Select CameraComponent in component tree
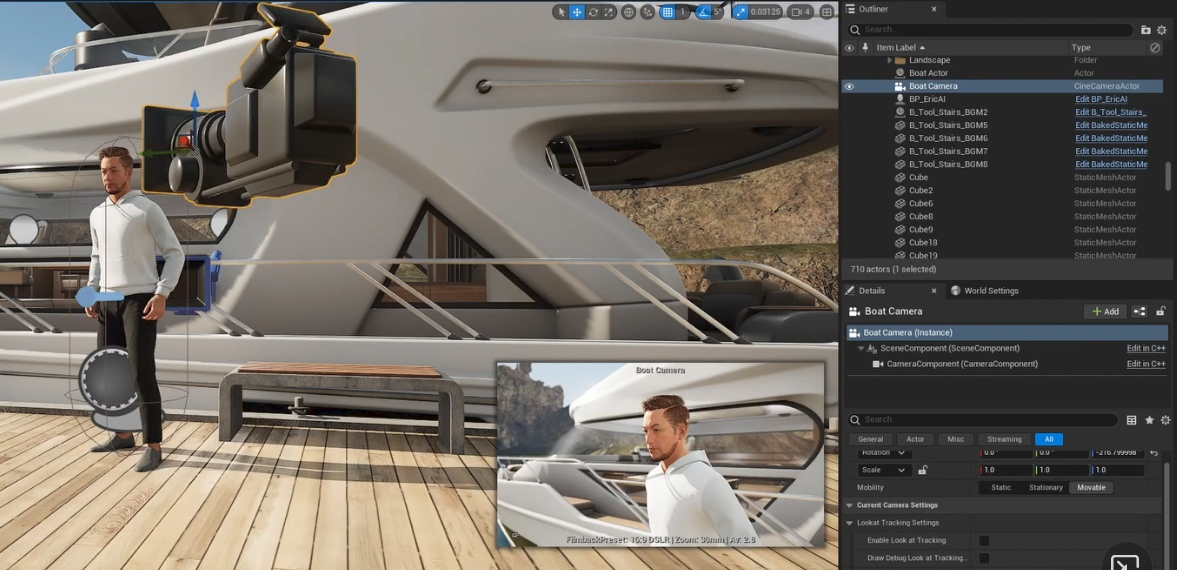This screenshot has width=1177, height=570. point(962,363)
